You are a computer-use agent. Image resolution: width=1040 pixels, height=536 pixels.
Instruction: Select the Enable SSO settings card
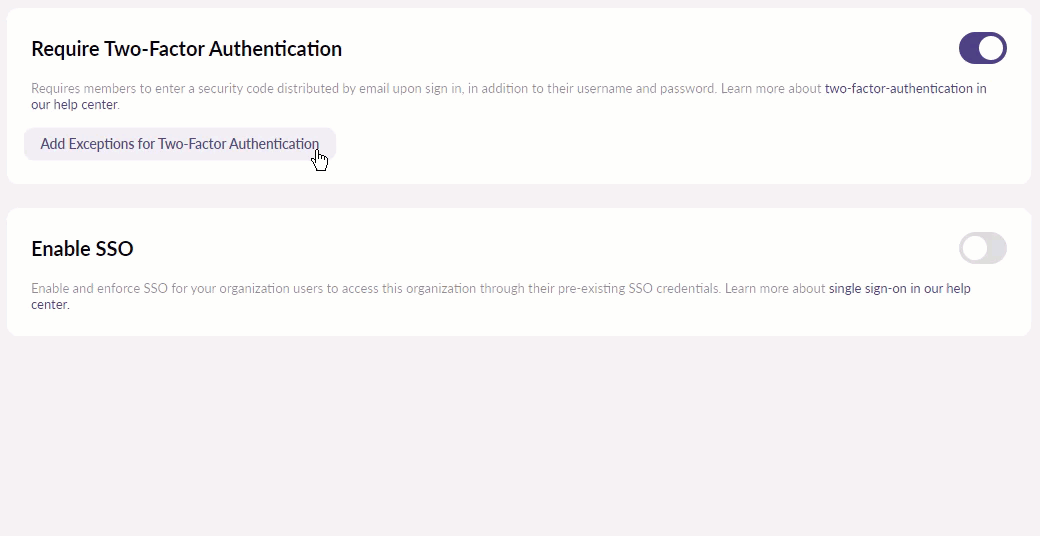point(500,320)
